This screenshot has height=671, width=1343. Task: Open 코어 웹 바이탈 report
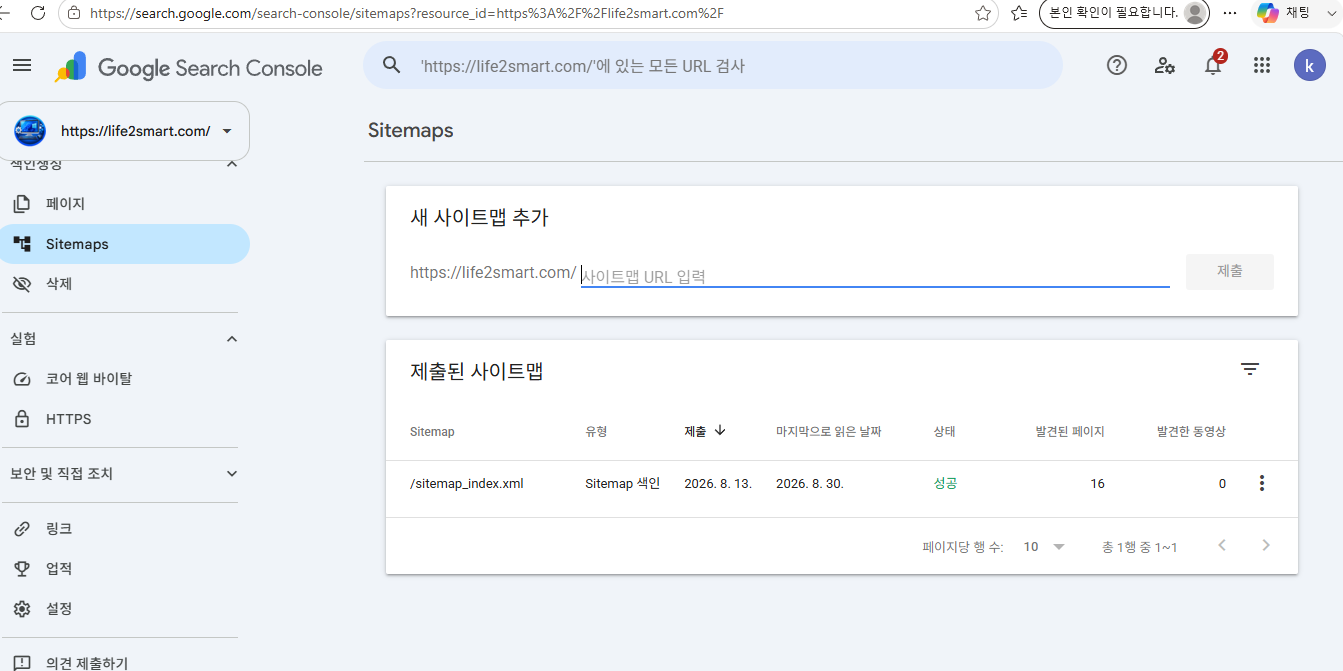point(125,379)
